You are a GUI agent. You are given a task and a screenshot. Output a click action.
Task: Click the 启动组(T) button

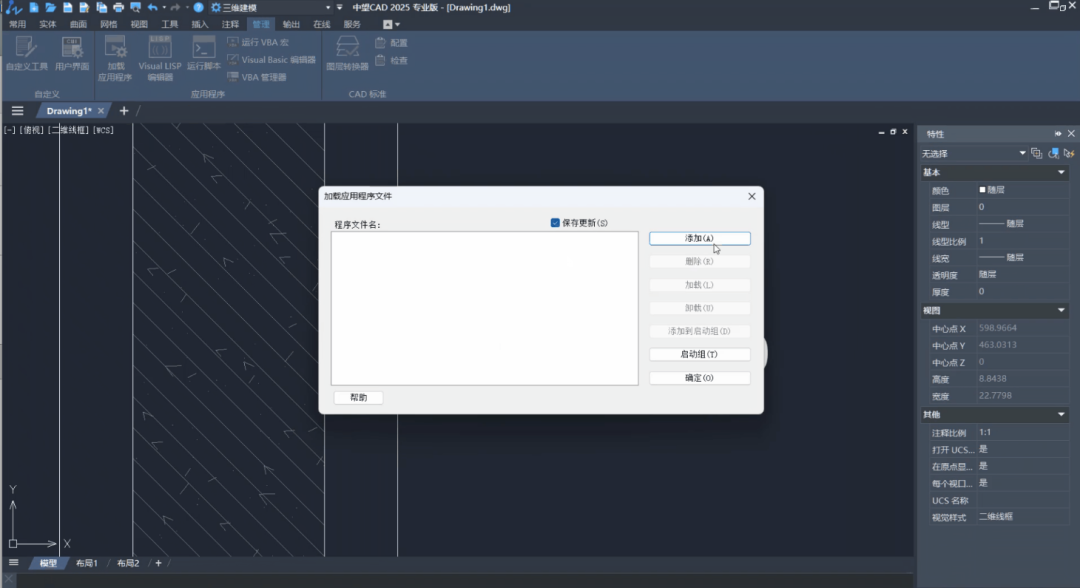(x=700, y=355)
